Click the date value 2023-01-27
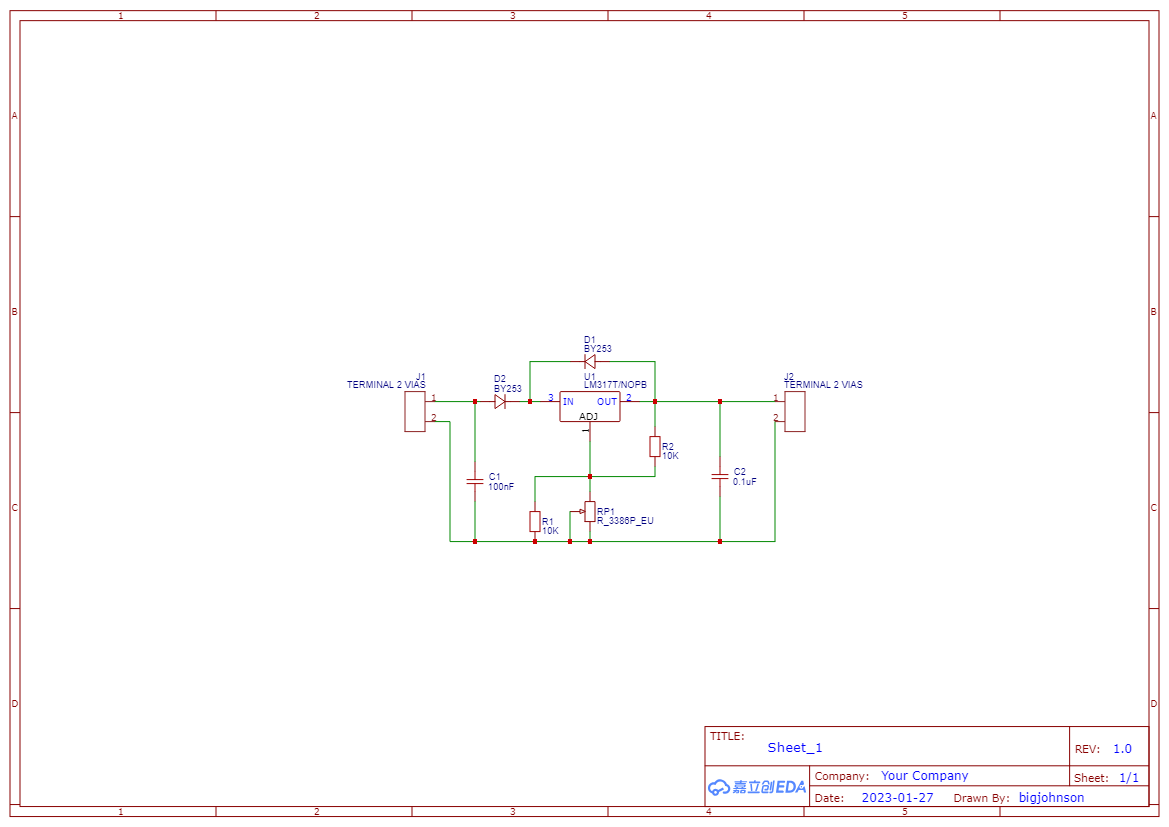Viewport: 1169px width, 827px height. click(x=898, y=797)
